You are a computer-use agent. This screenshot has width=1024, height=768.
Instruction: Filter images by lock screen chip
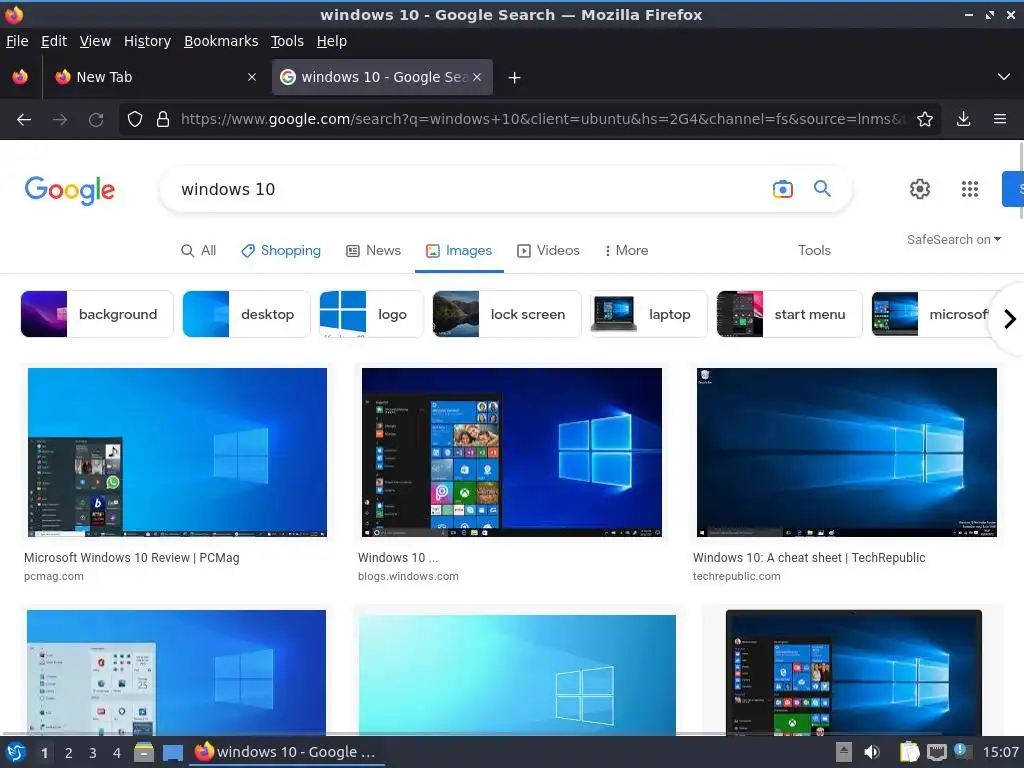click(507, 314)
